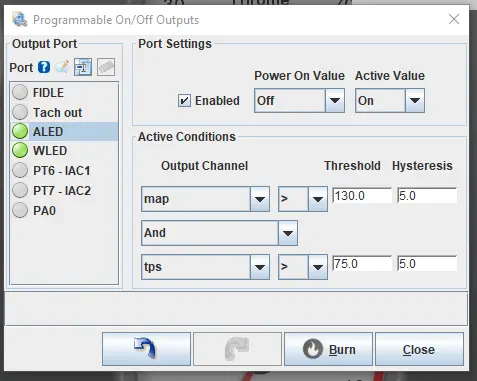This screenshot has width=477, height=381.
Task: Click the Close button
Action: (419, 349)
